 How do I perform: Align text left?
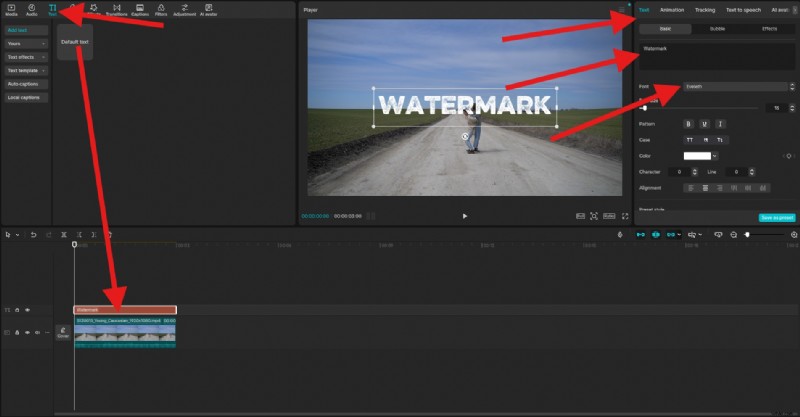(691, 188)
